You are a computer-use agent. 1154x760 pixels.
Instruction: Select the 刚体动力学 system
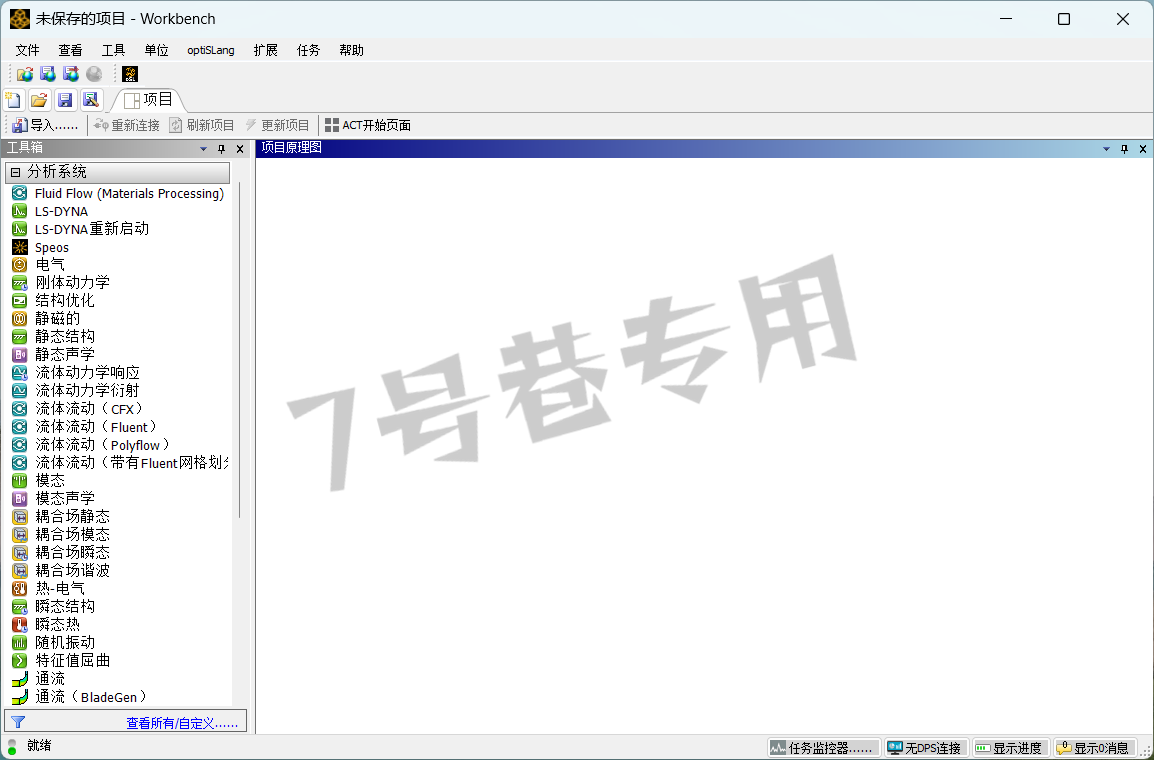(x=61, y=283)
